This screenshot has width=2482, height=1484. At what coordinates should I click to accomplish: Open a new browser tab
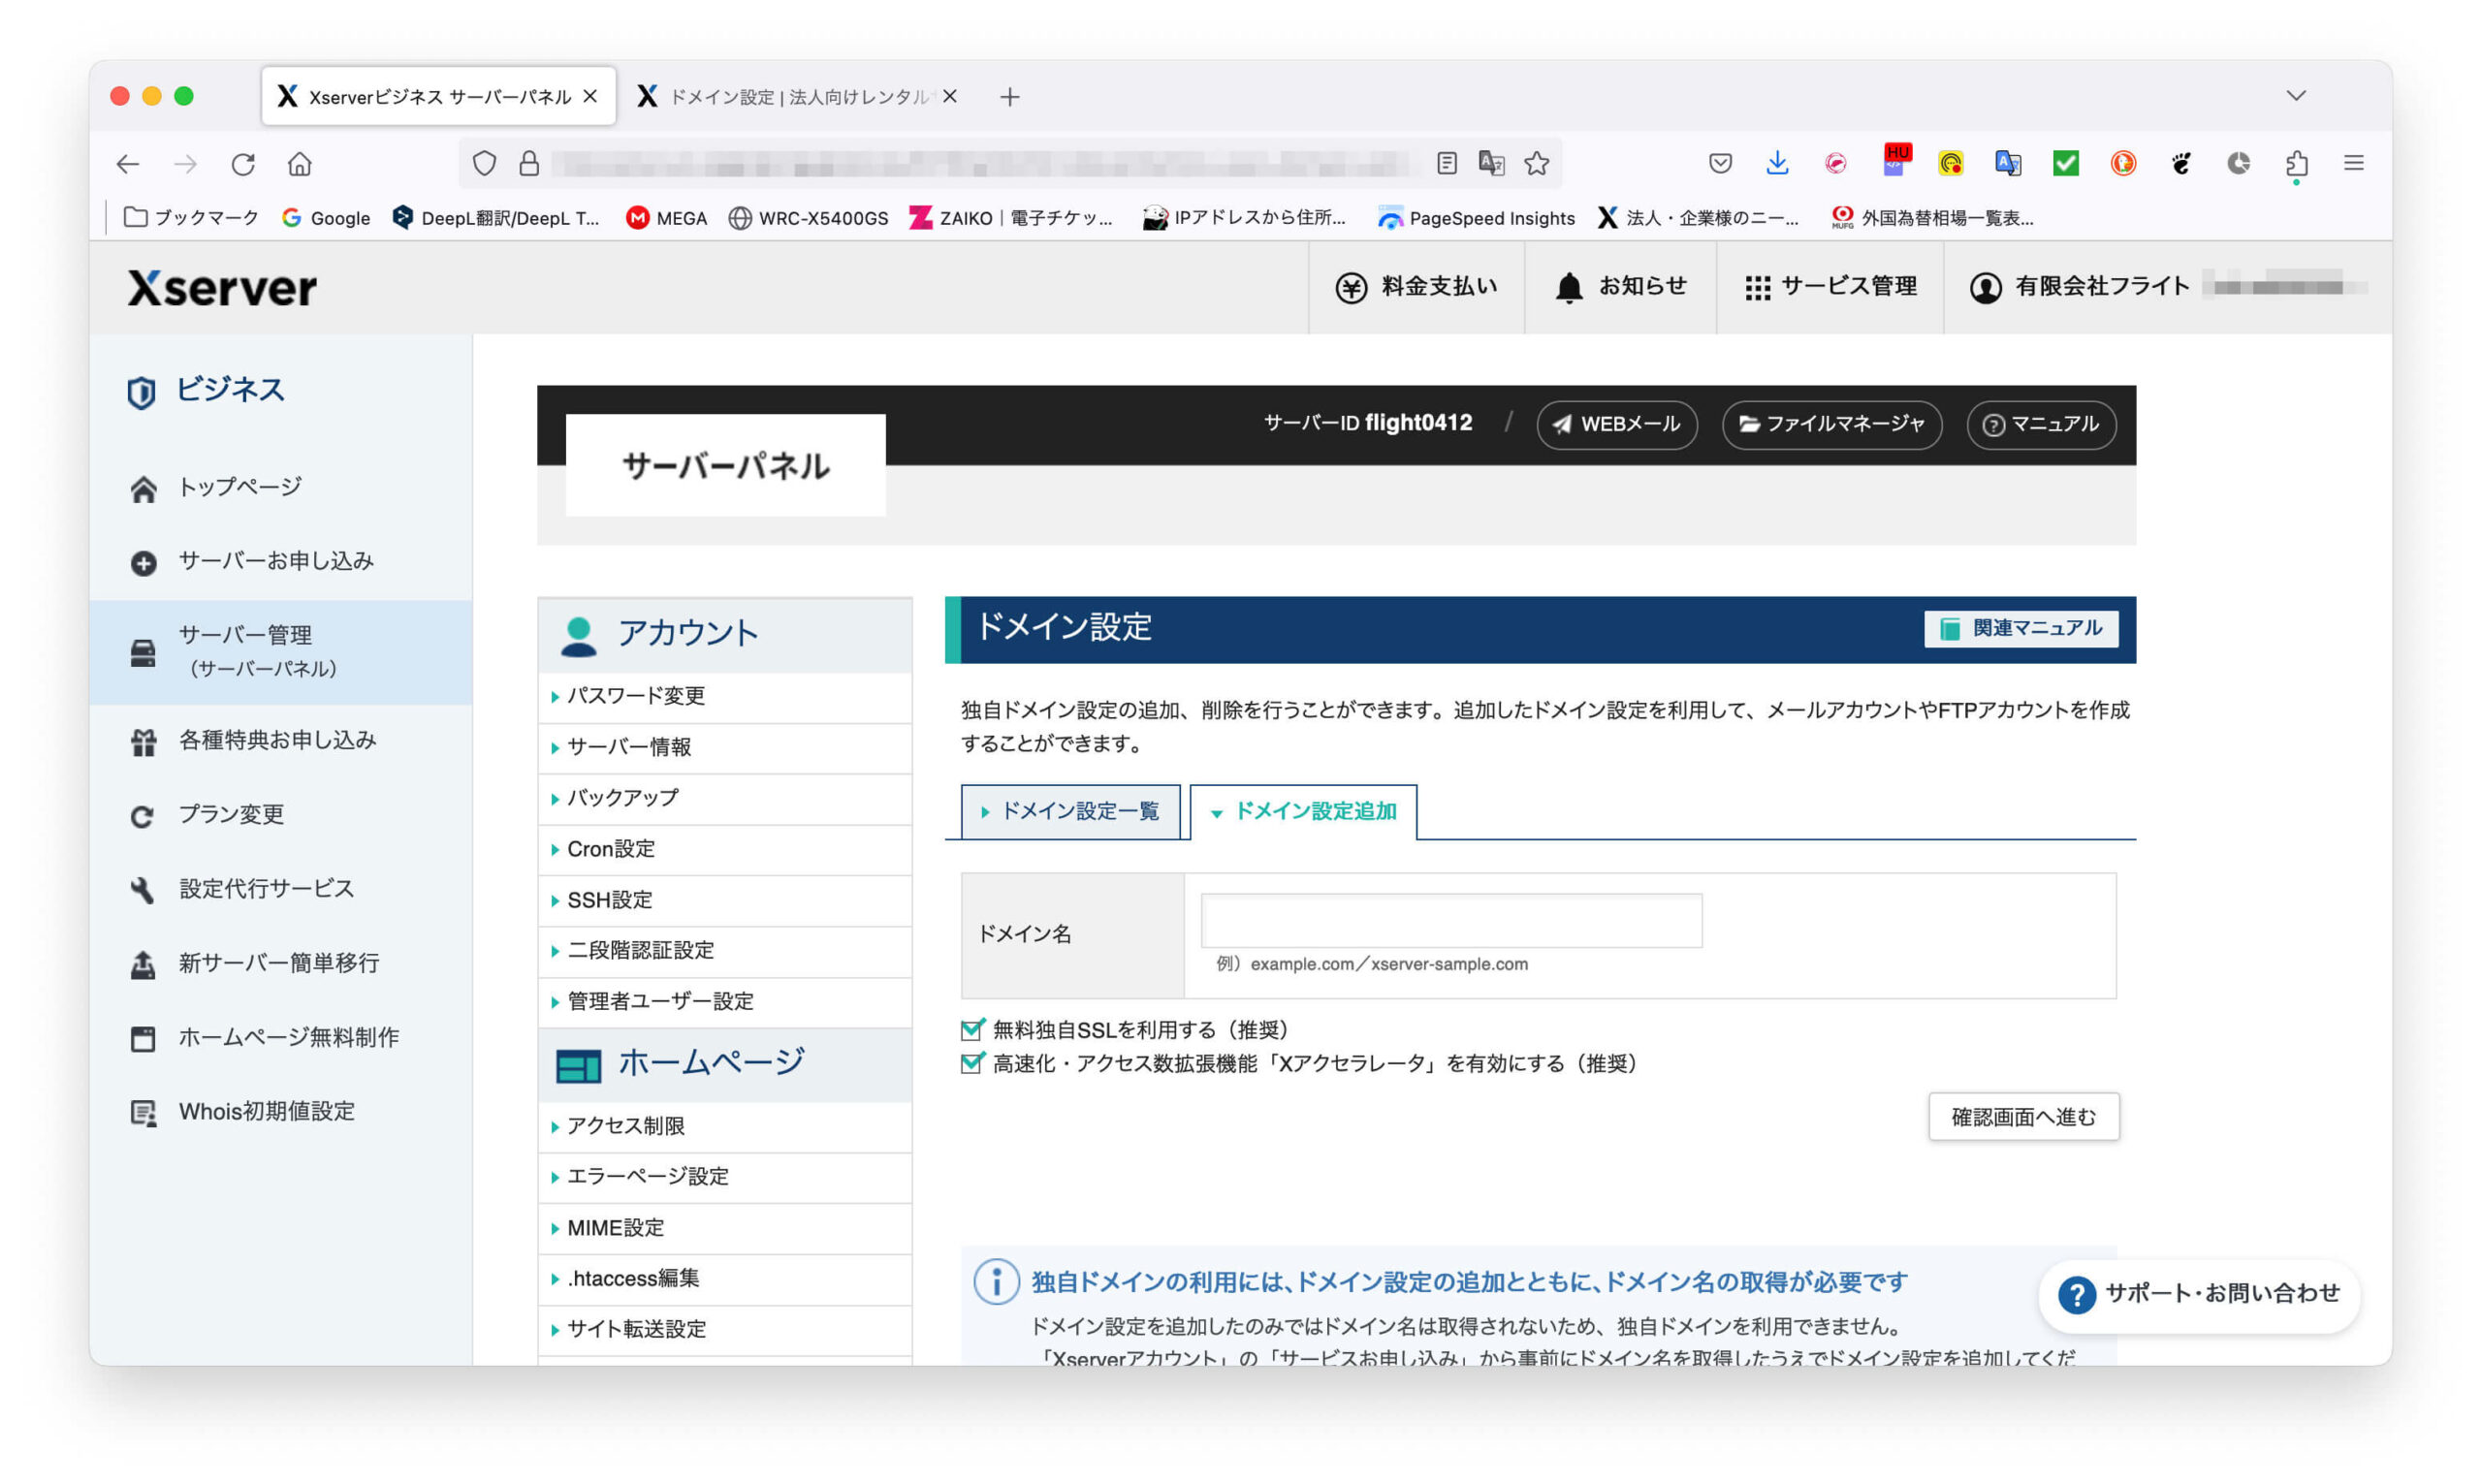click(x=1010, y=97)
